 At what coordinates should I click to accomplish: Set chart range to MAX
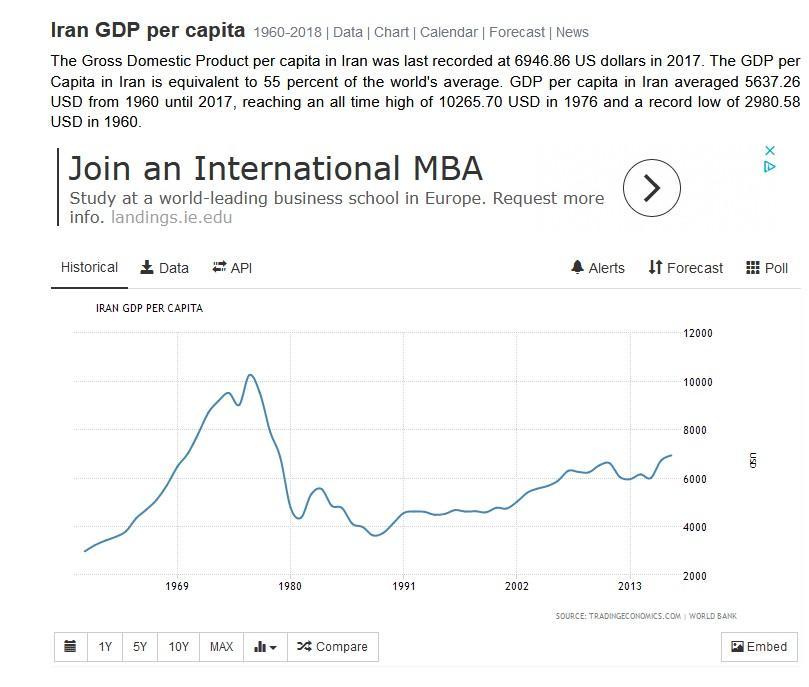click(221, 646)
